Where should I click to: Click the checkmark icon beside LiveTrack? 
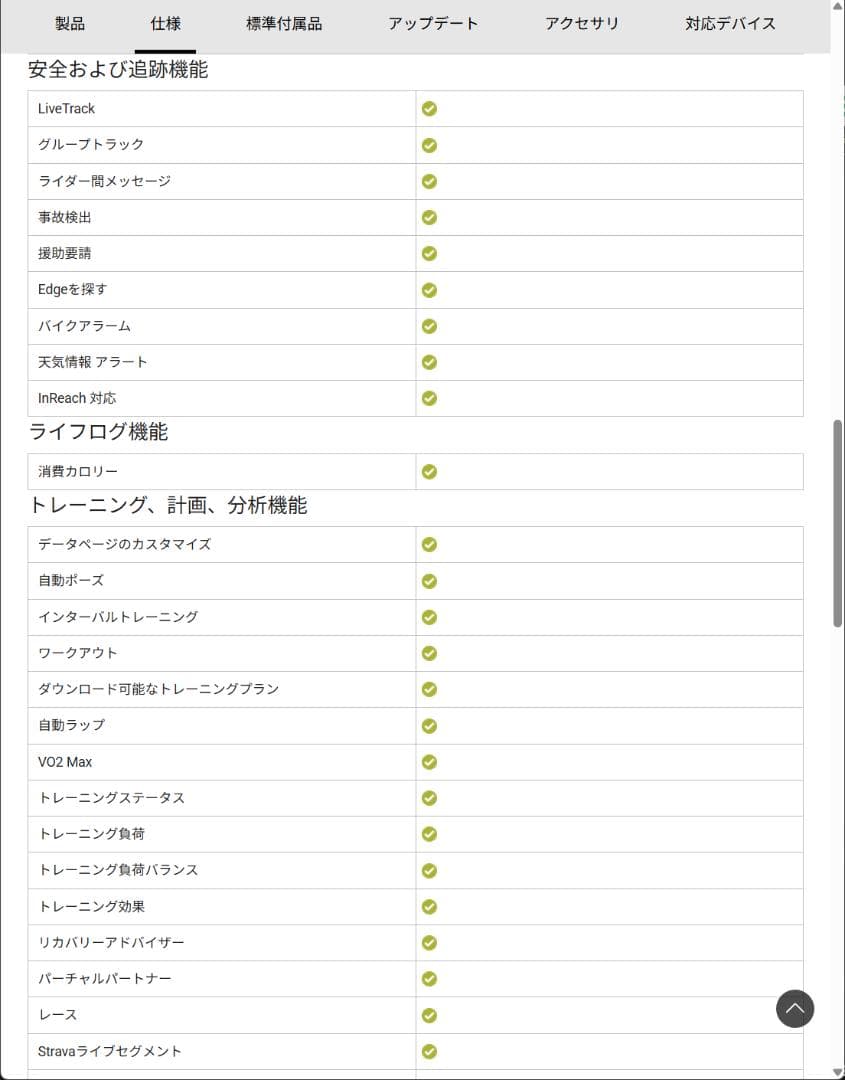click(429, 108)
